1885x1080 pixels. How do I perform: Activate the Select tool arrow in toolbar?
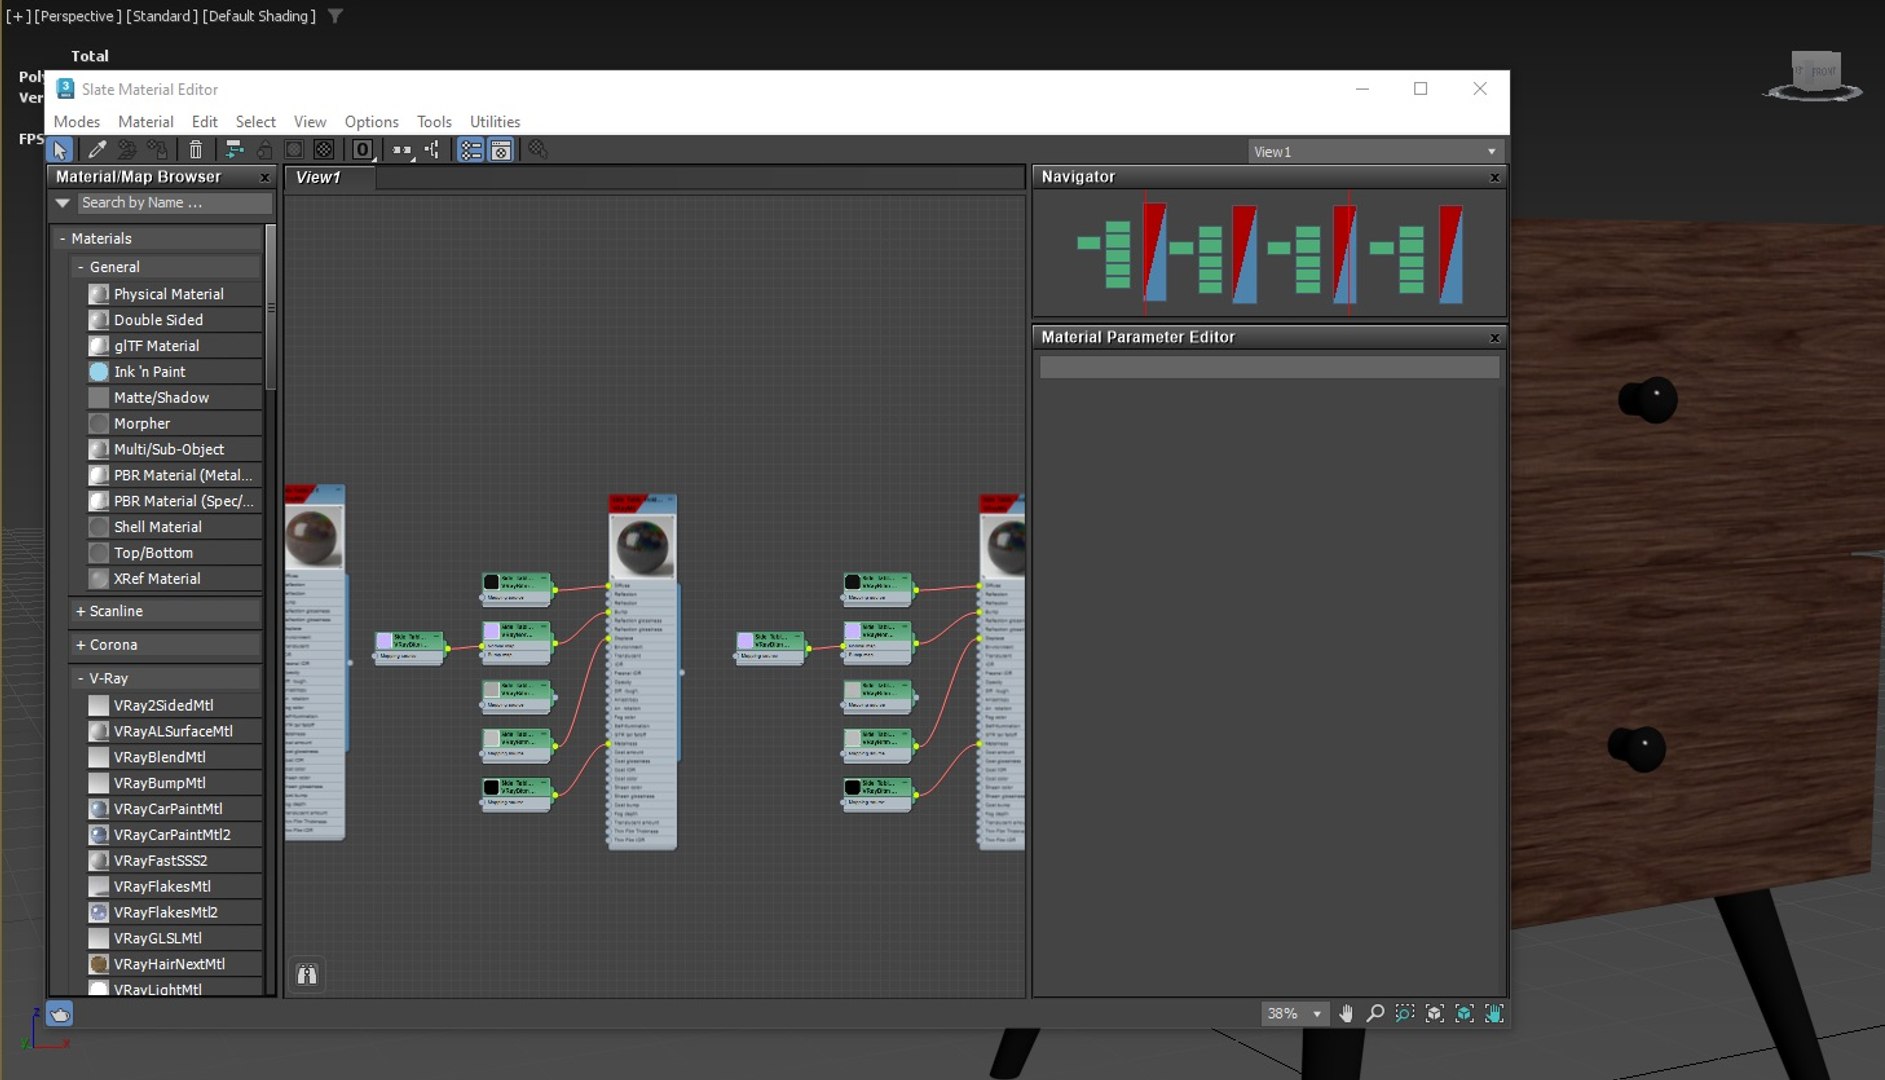(60, 150)
